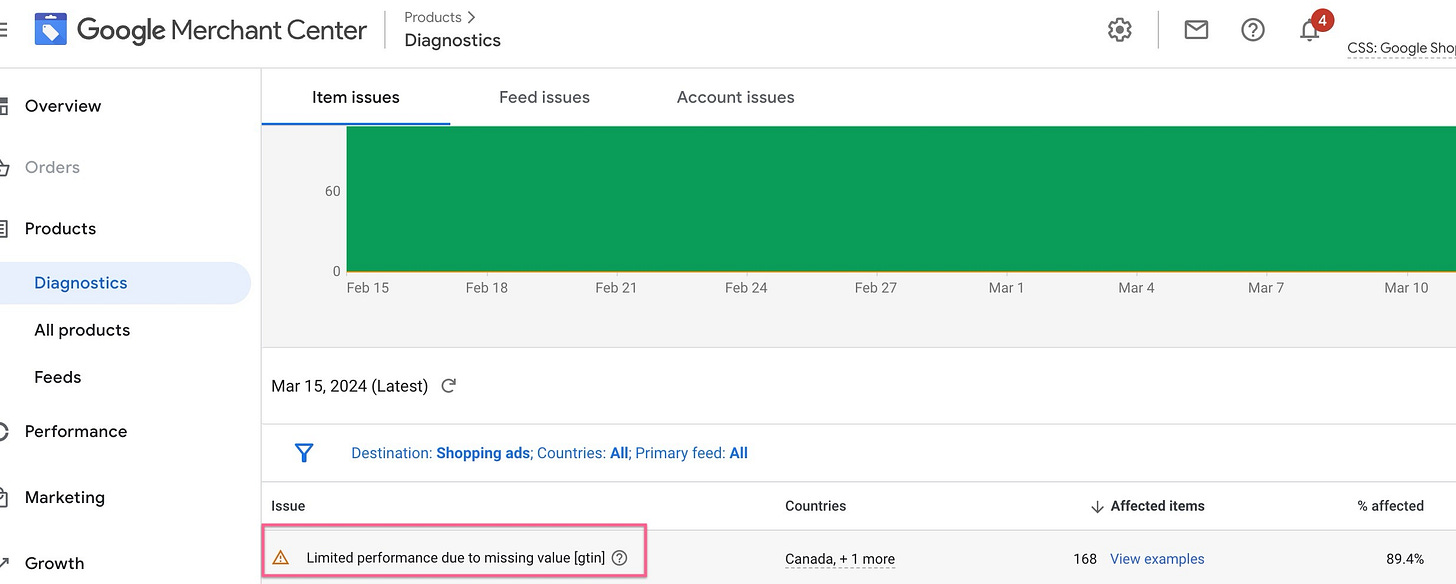Expand Products in the sidebar
Screen dimensions: 1456x584
(x=60, y=229)
